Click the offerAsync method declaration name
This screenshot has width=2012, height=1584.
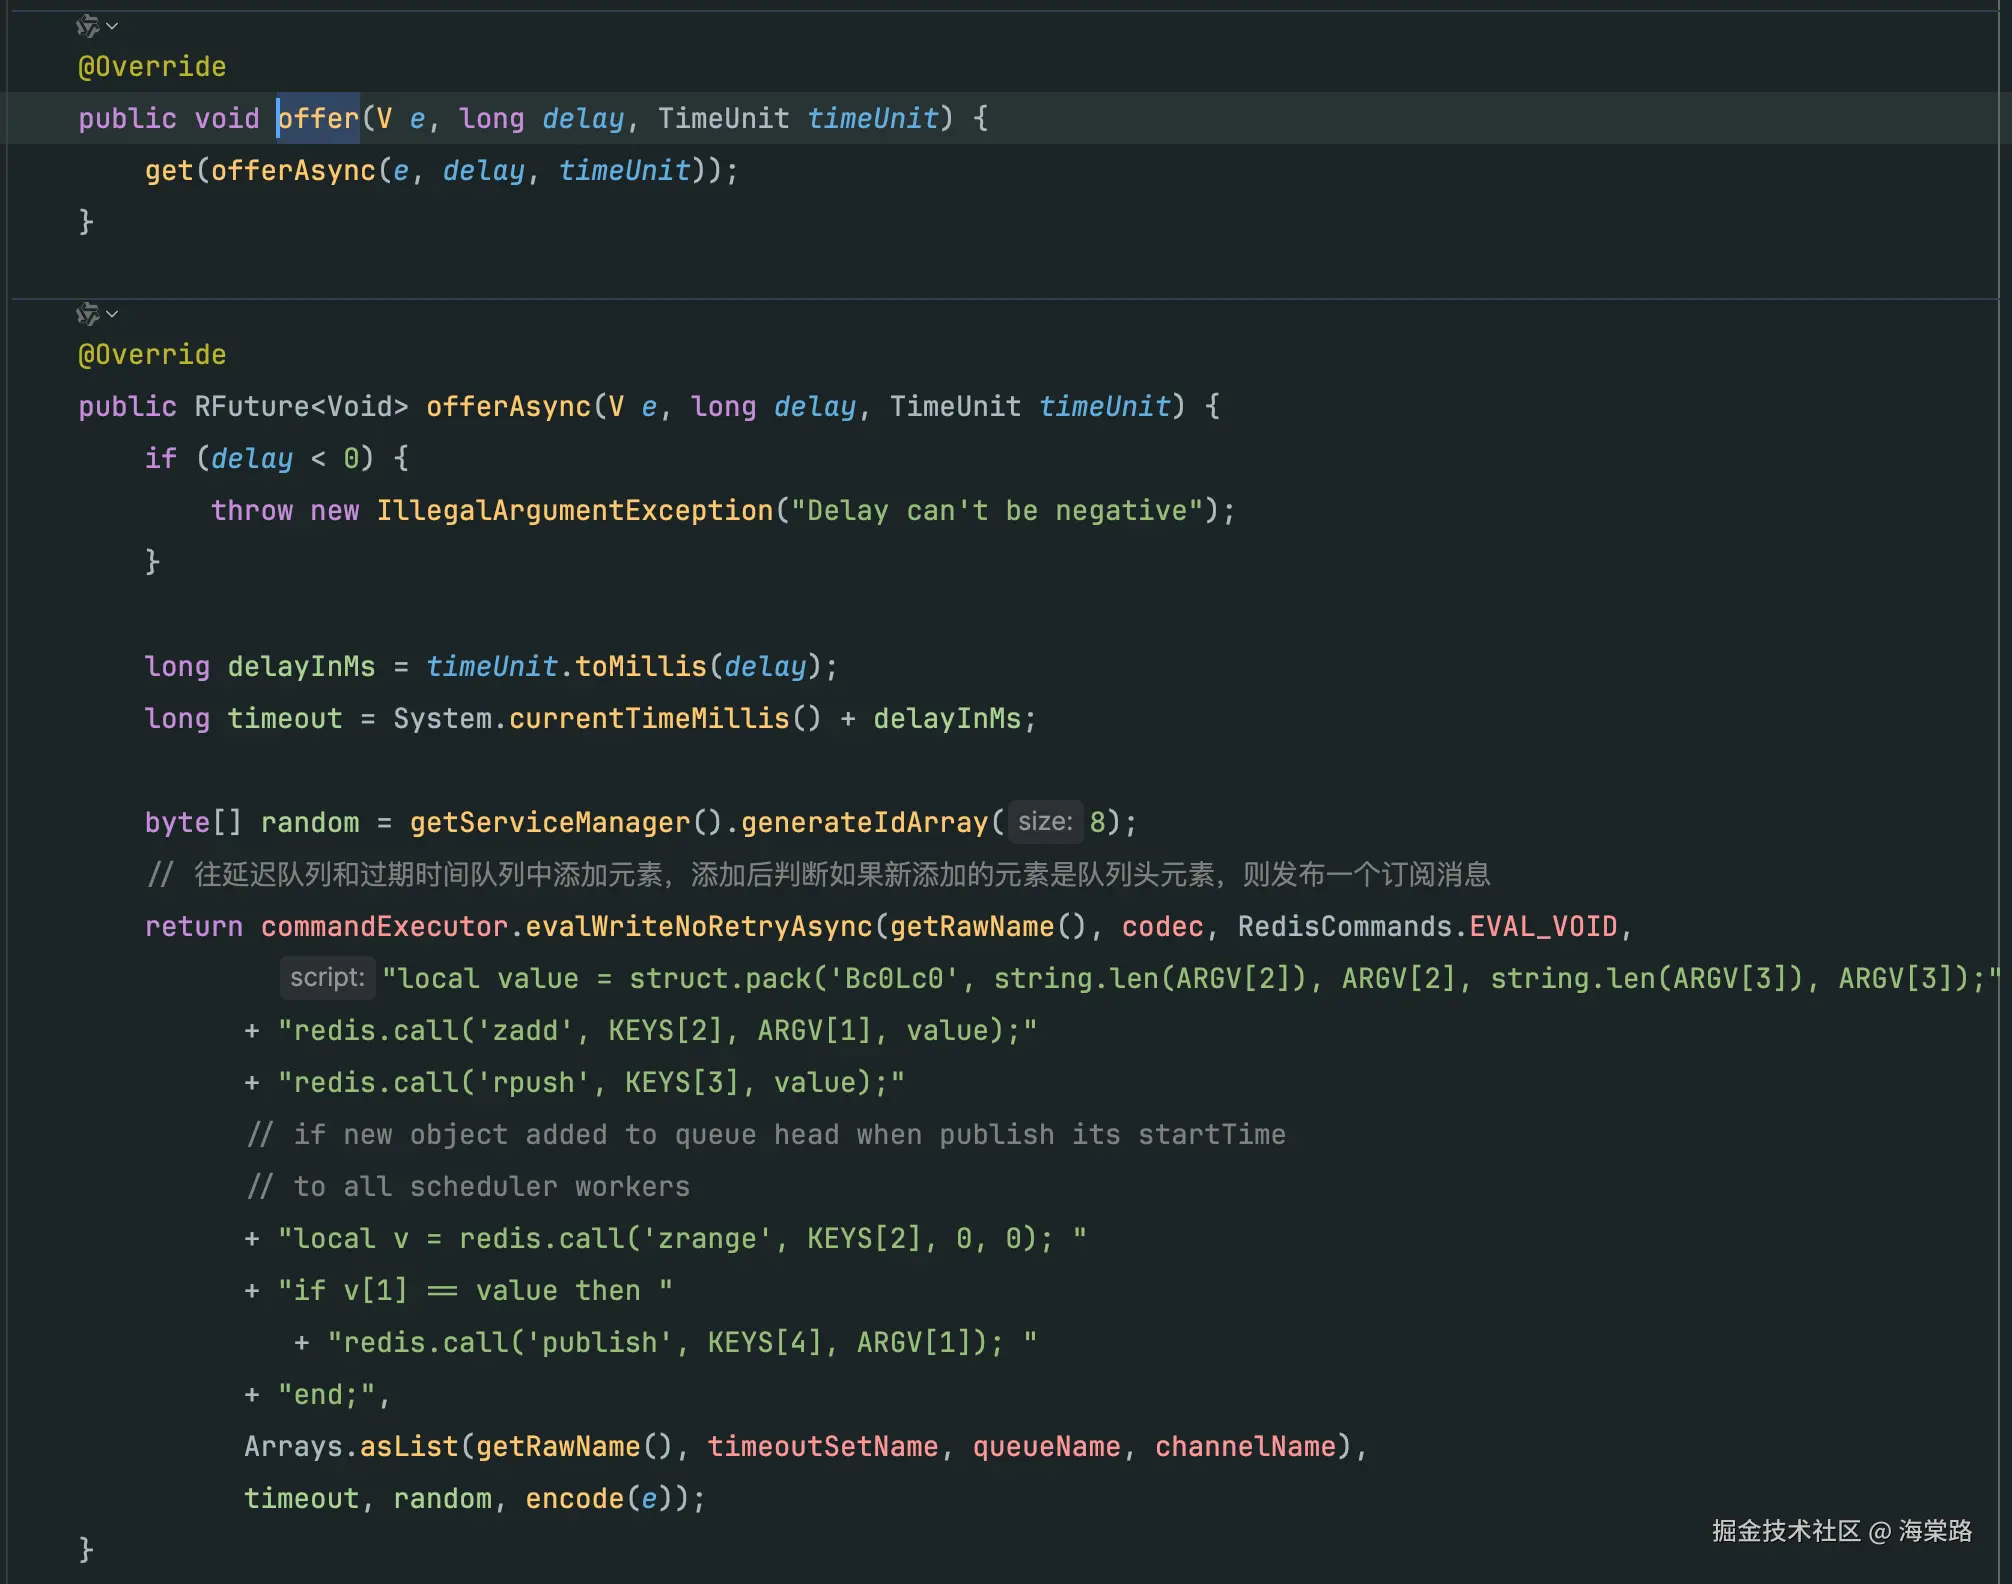[x=508, y=407]
